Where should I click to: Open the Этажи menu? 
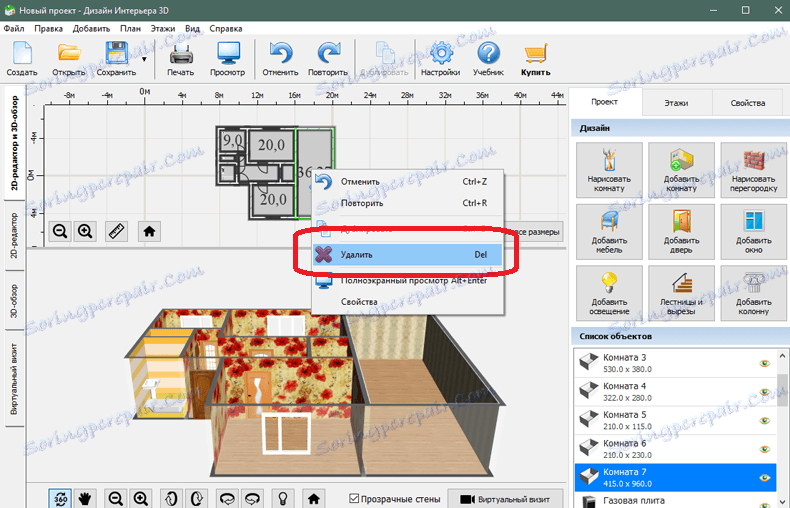163,29
